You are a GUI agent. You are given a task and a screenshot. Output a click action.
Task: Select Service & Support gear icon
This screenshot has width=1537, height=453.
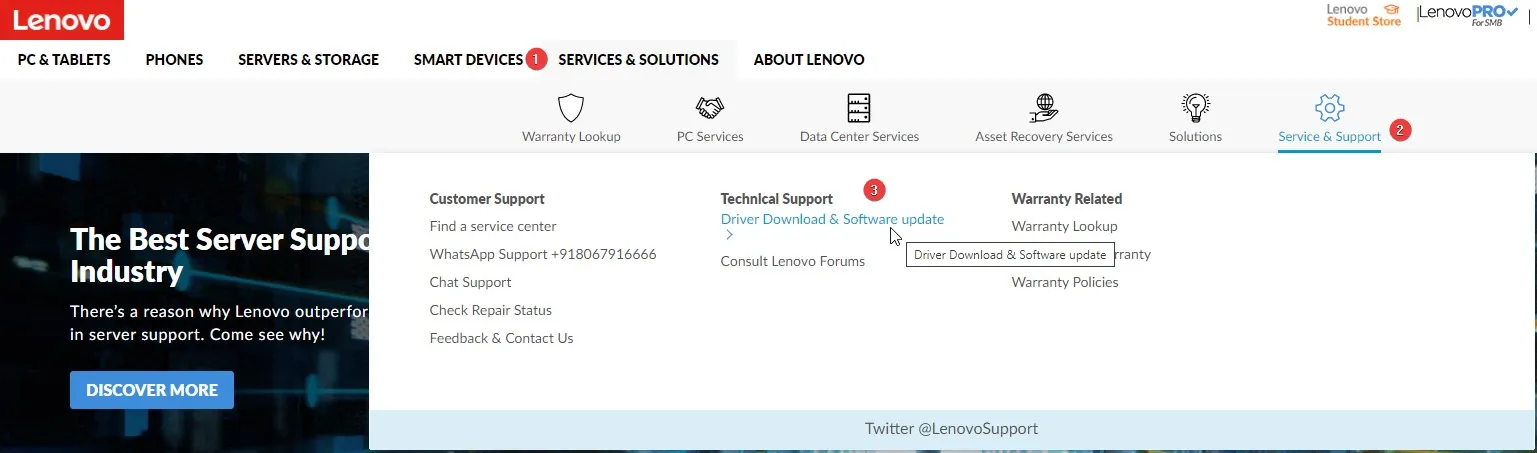(1329, 107)
